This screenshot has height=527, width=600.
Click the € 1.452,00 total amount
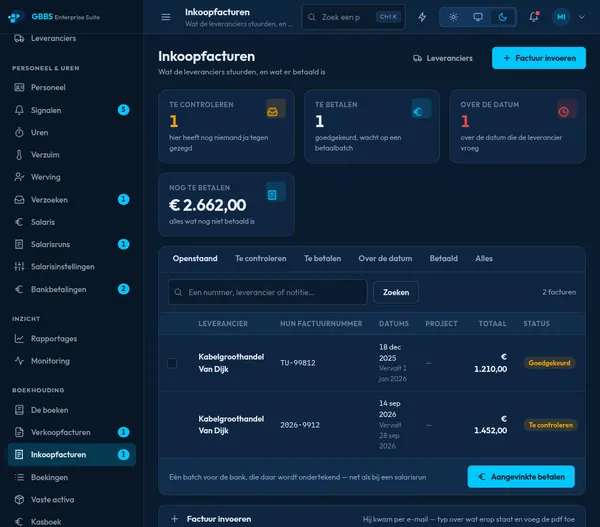(491, 424)
